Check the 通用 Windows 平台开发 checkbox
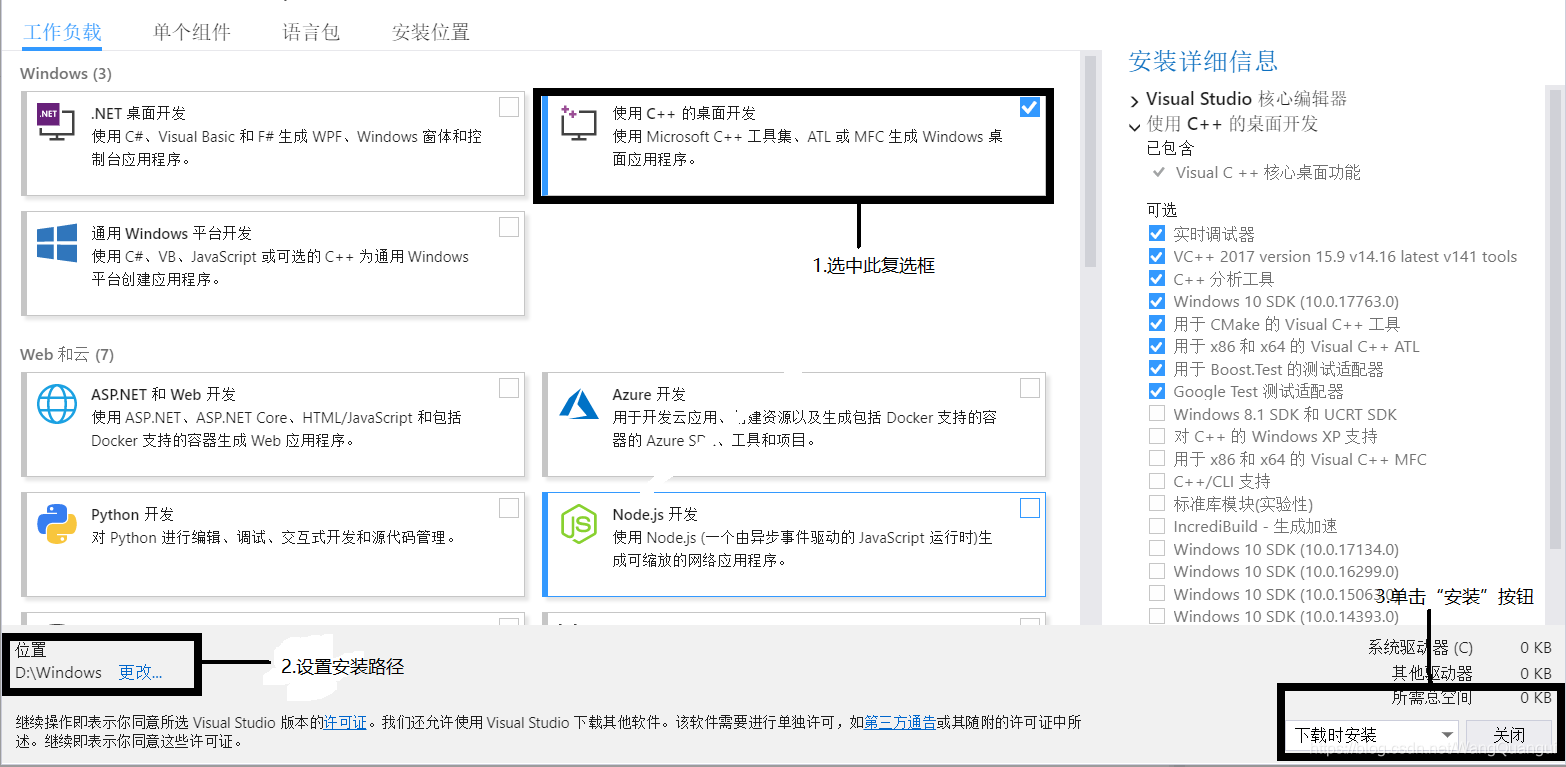The width and height of the screenshot is (1566, 767). click(509, 227)
